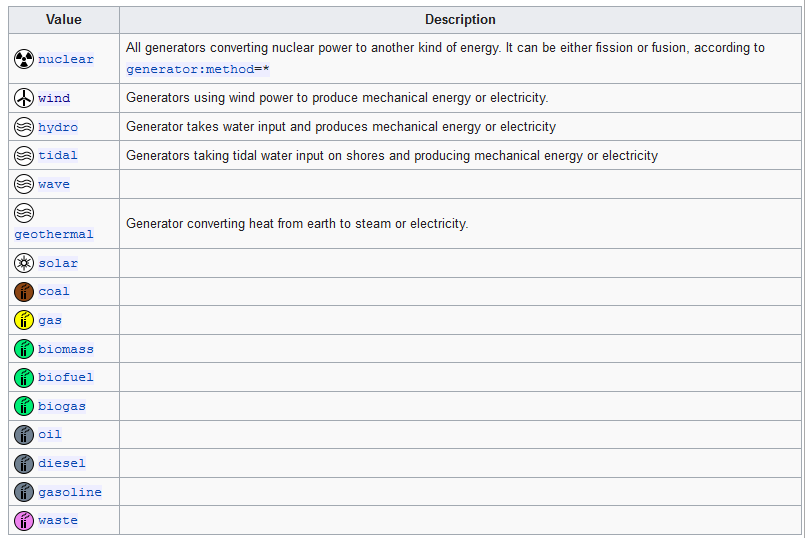The image size is (805, 538).
Task: Follow the gas link
Action: pos(50,320)
